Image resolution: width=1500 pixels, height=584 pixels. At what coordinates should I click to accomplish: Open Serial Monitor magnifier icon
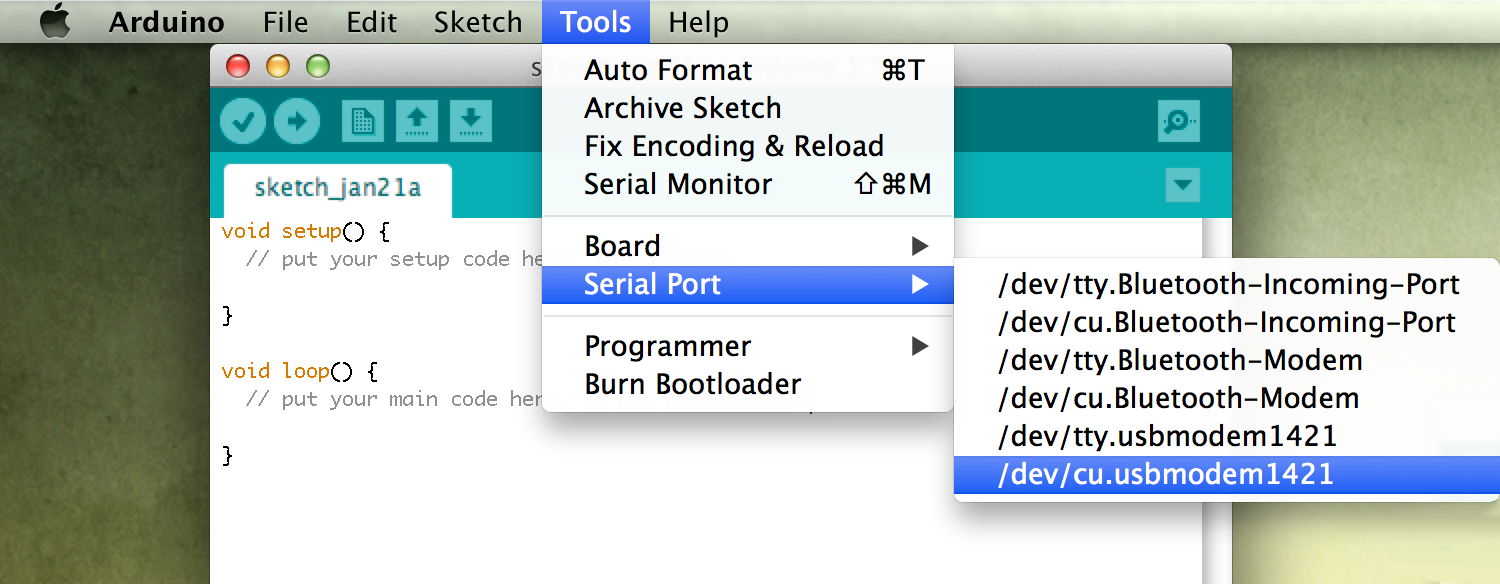(x=1179, y=122)
